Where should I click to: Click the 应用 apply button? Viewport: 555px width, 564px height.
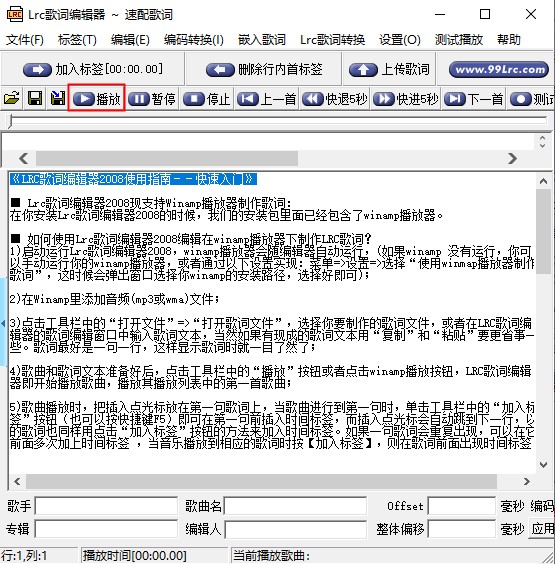tap(542, 529)
